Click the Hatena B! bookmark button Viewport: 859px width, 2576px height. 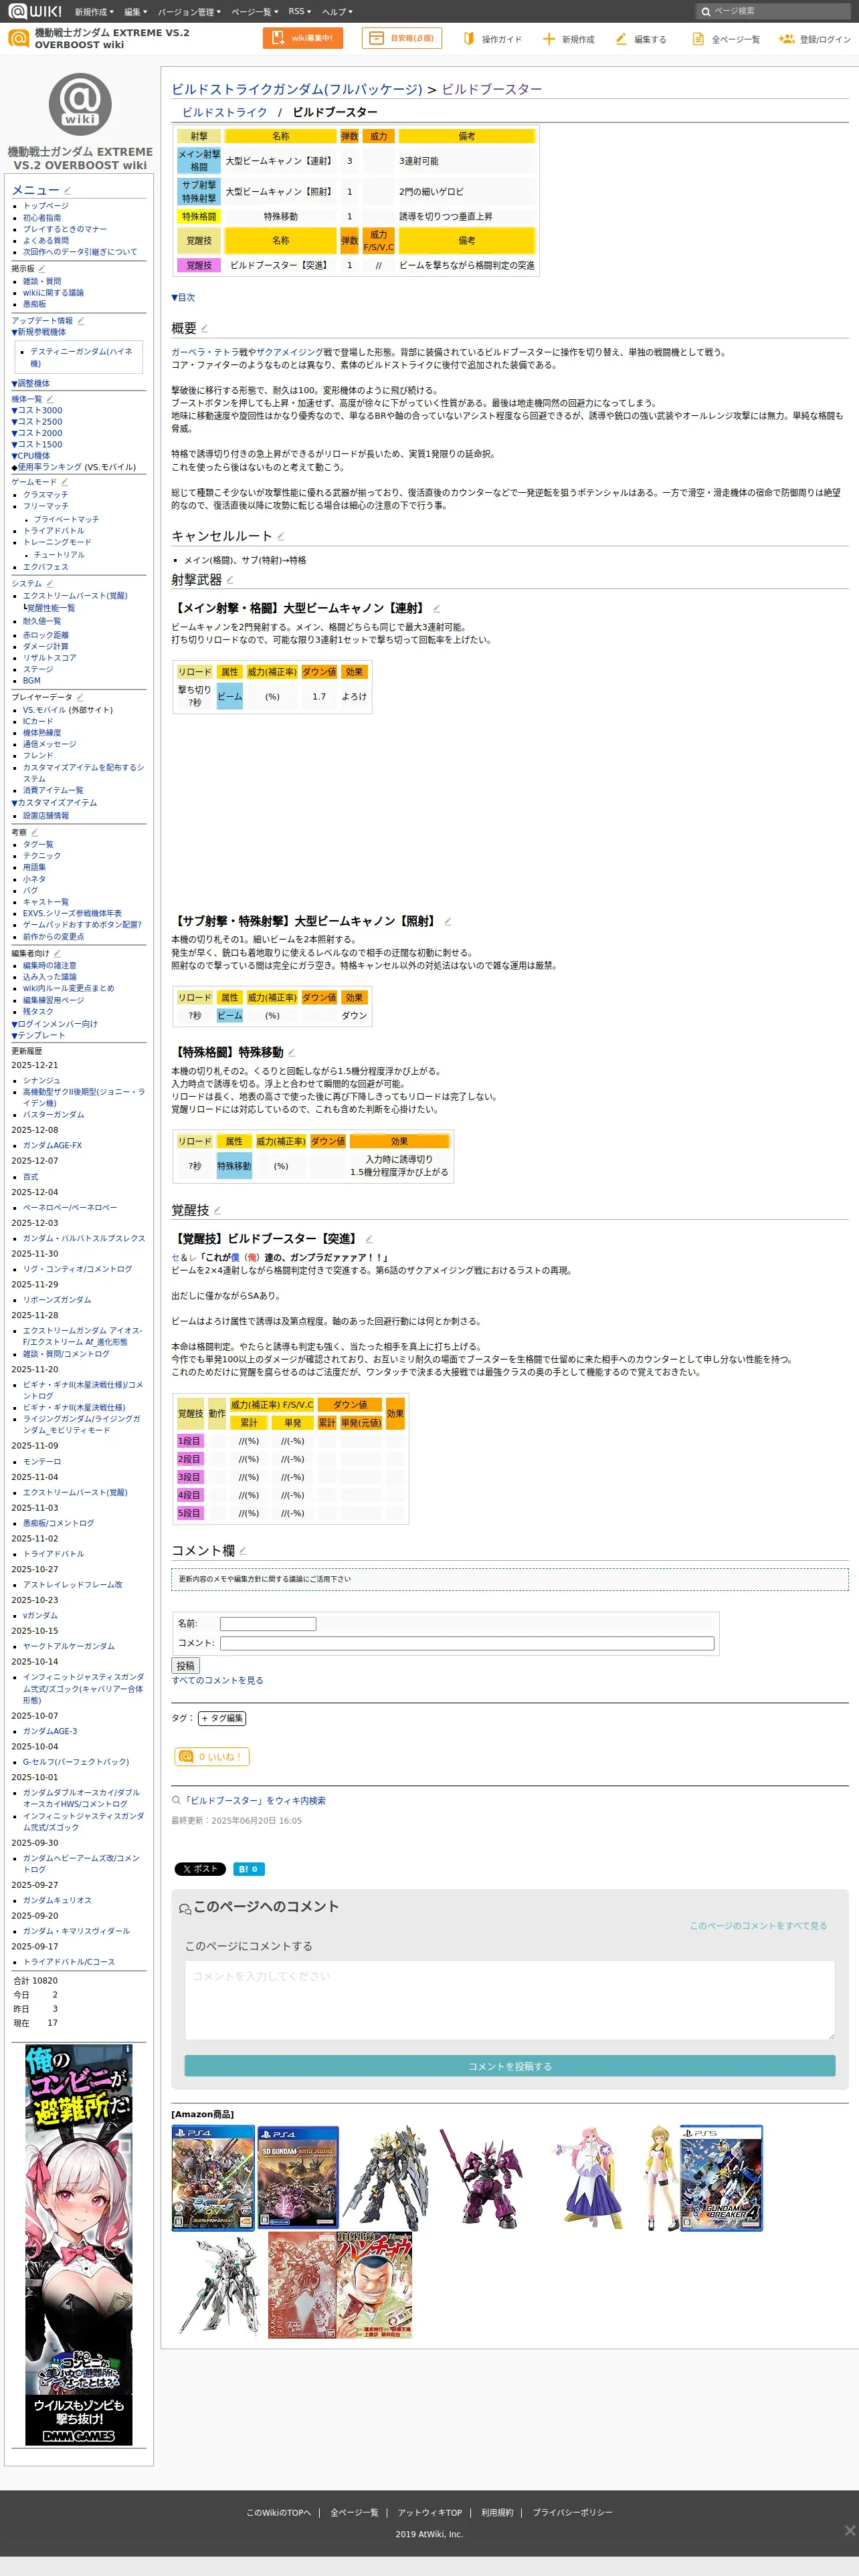pyautogui.click(x=249, y=1868)
